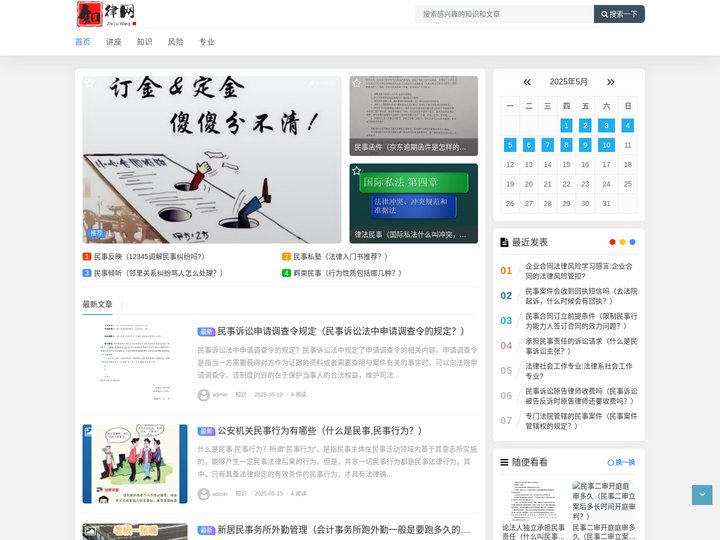Select May 1 in the calendar
This screenshot has width=720, height=540.
(x=566, y=125)
